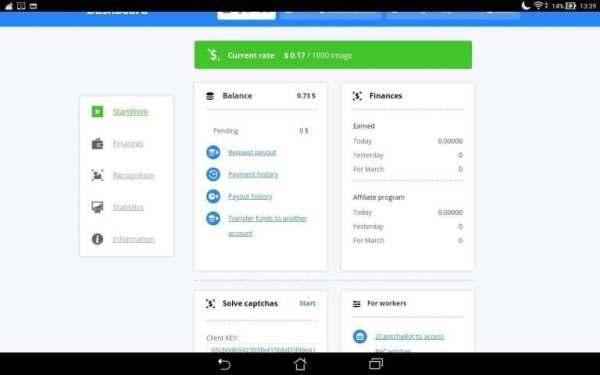Tap the Android back navigation button
Screen dimensions: 600x375
click(x=224, y=364)
